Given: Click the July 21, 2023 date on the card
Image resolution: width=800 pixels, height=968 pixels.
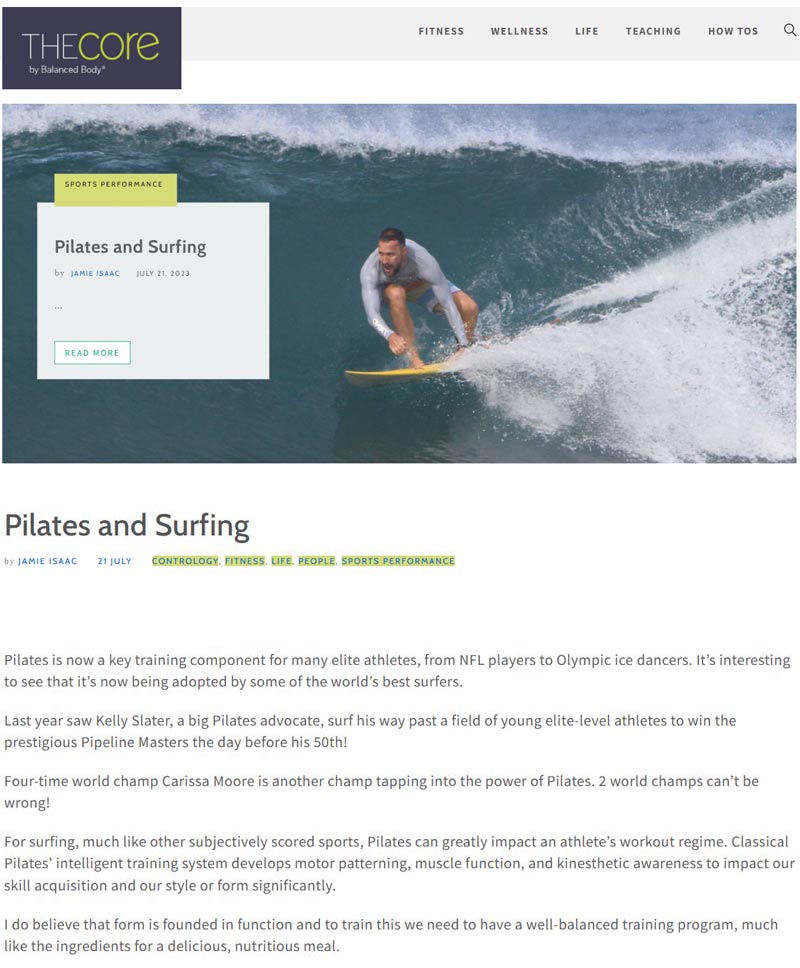Looking at the screenshot, I should [163, 273].
